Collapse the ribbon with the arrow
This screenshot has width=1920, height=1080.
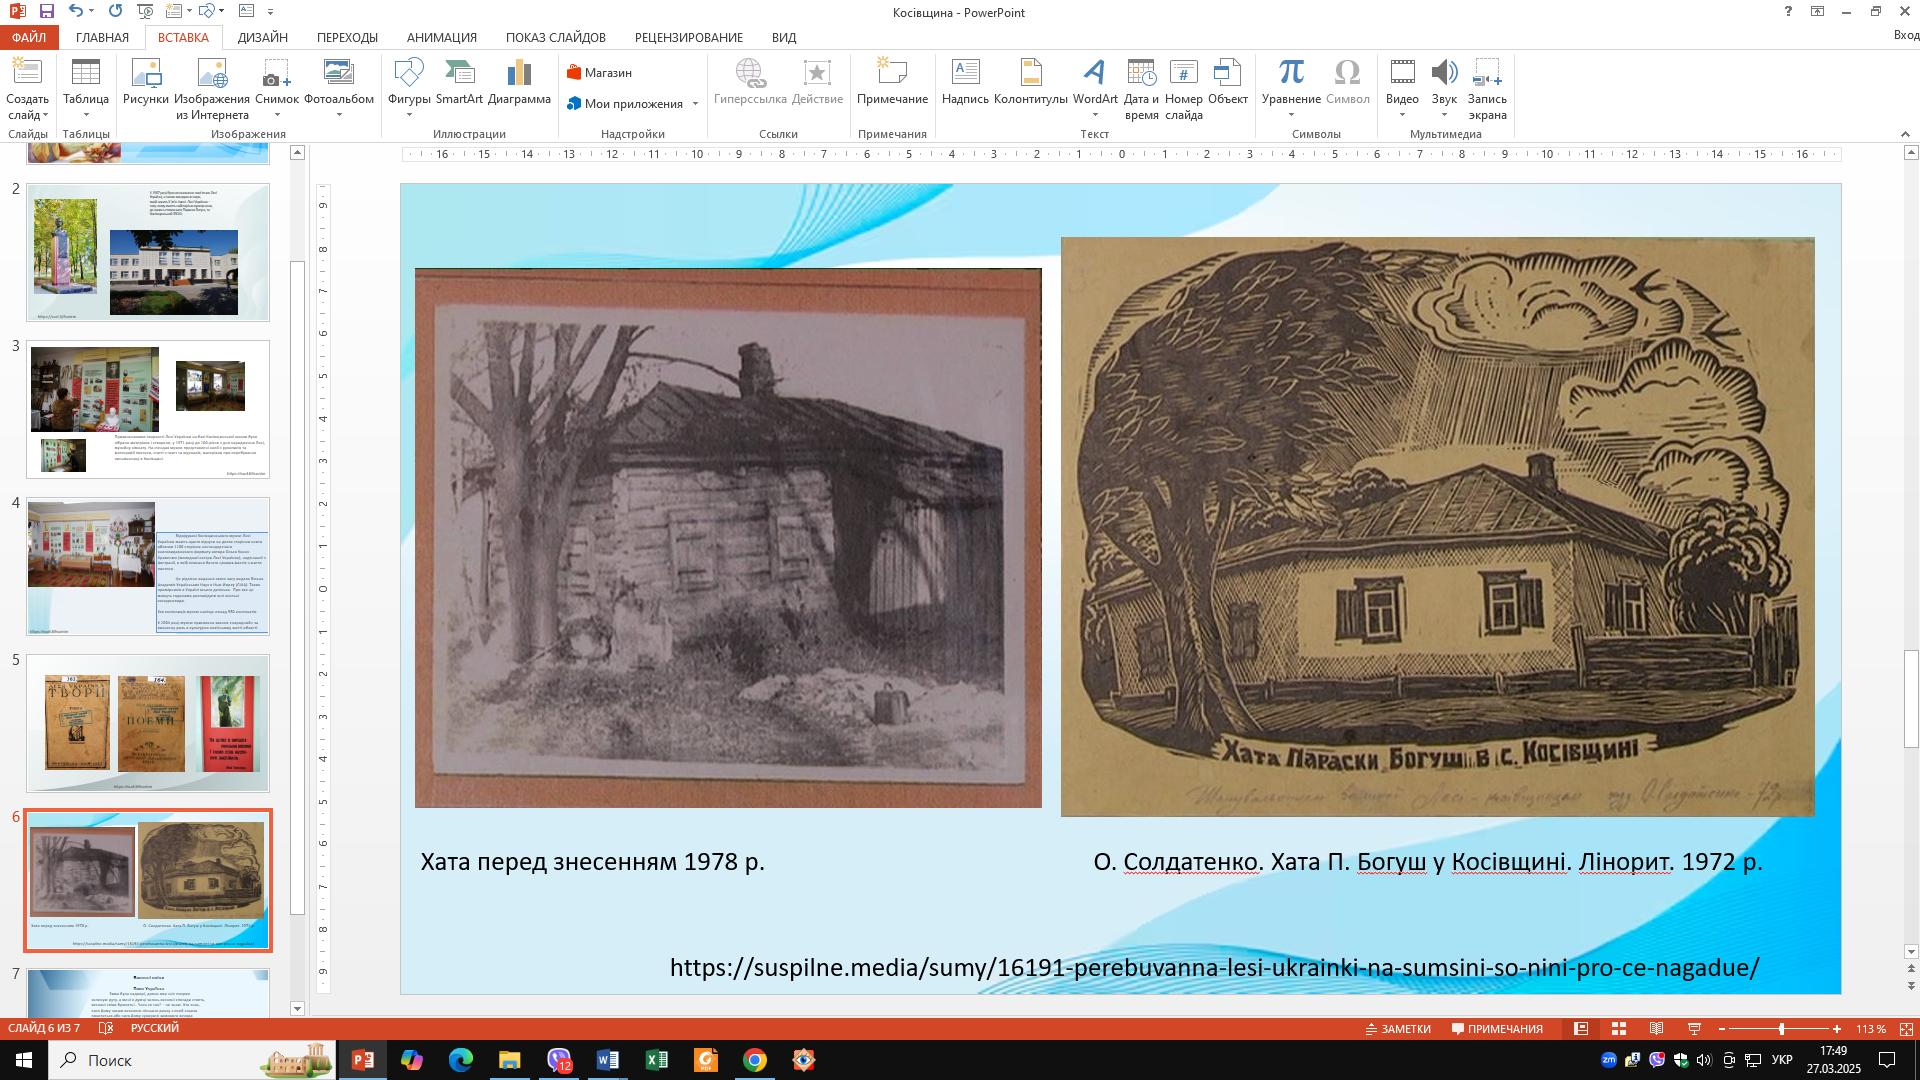[1906, 133]
